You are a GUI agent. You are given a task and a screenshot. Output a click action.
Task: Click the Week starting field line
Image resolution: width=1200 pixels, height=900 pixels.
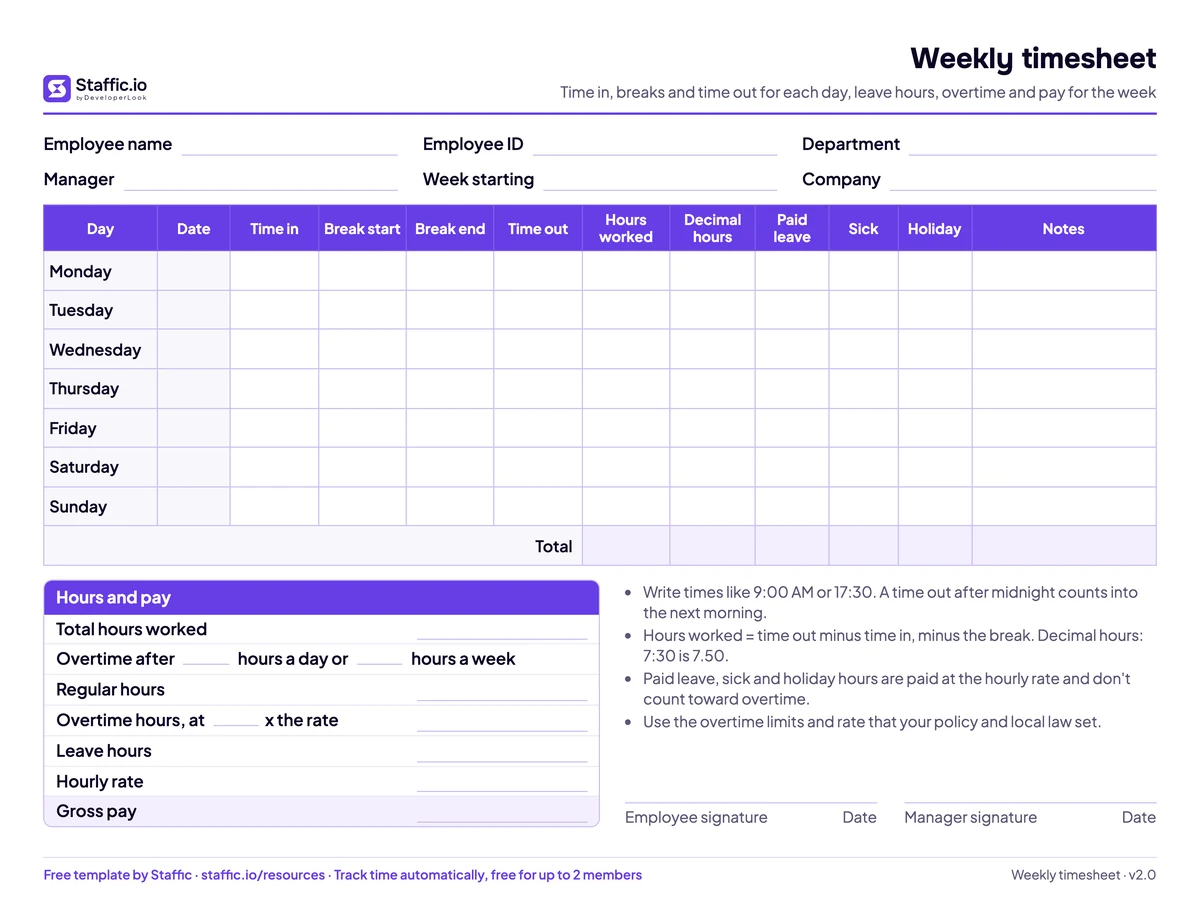point(660,181)
